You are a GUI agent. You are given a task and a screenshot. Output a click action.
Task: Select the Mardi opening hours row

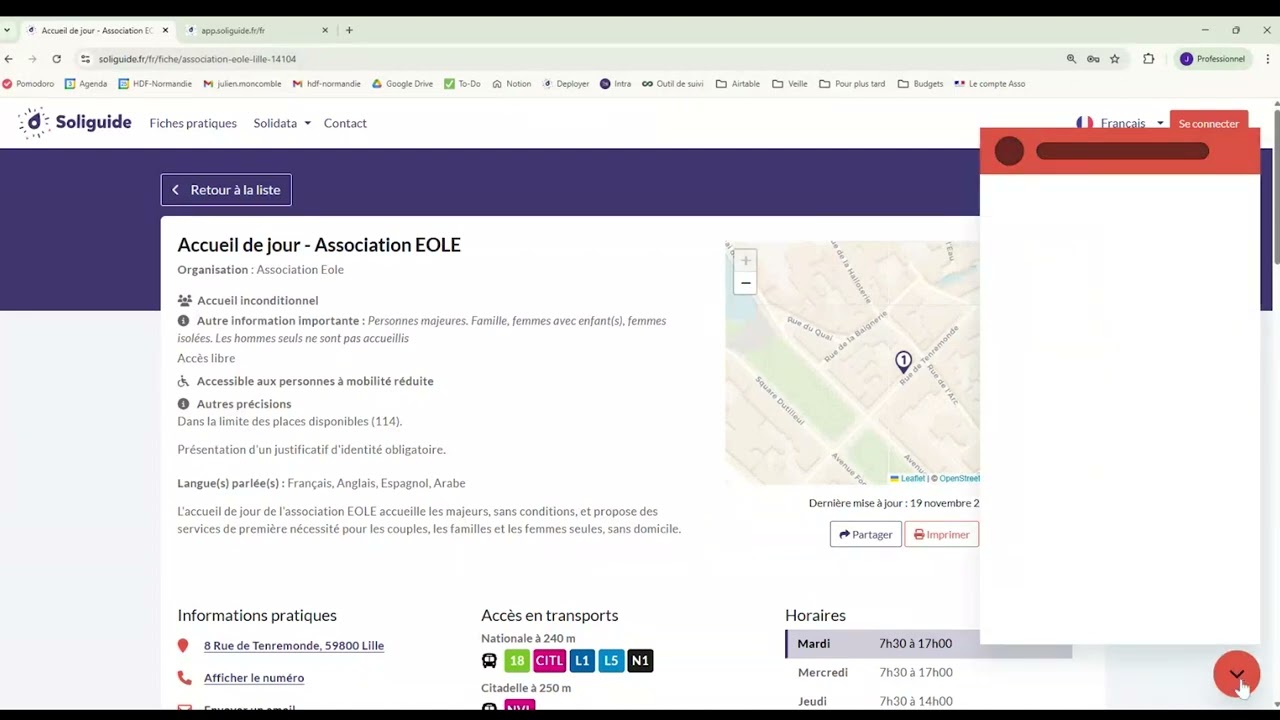(x=928, y=644)
